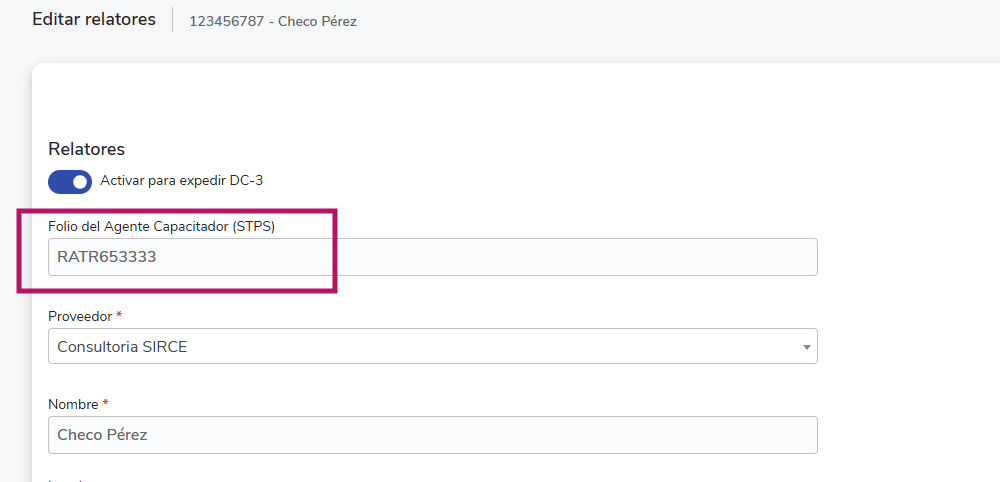Click the 'Nombre' field label

point(73,404)
